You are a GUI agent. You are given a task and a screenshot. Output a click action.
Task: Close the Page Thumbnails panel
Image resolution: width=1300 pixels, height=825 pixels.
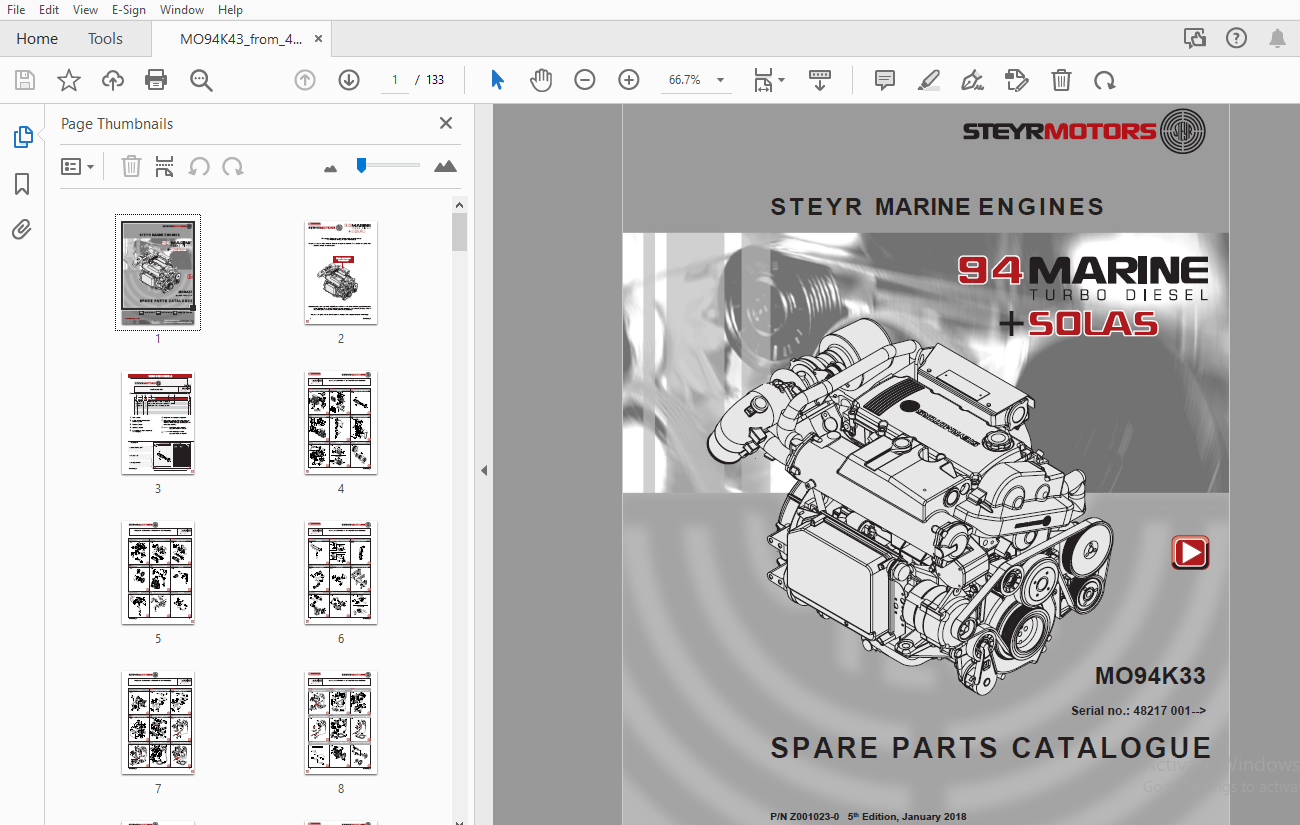446,123
